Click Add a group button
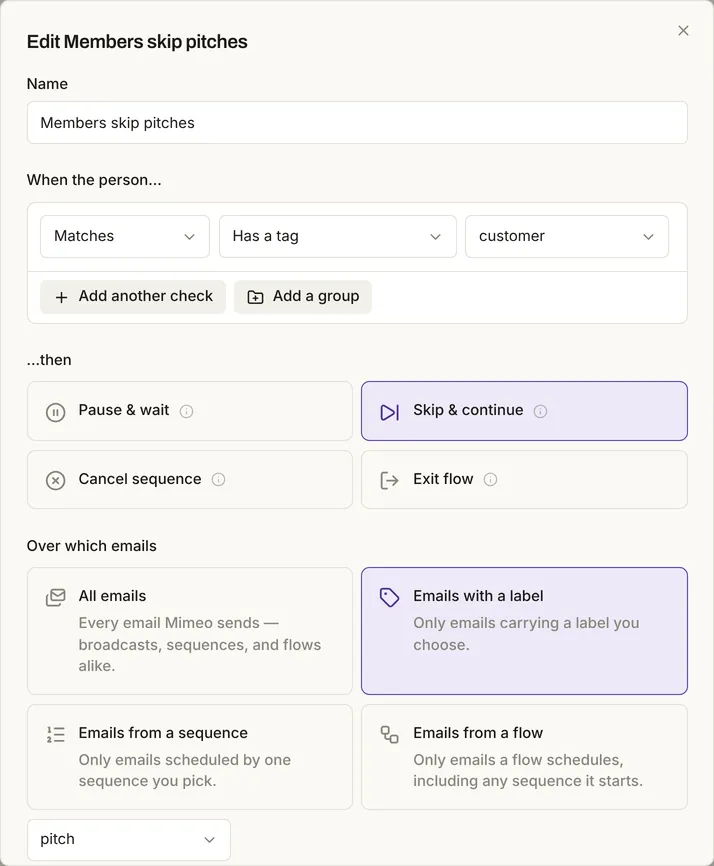Screen dimensions: 714x866 303,297
